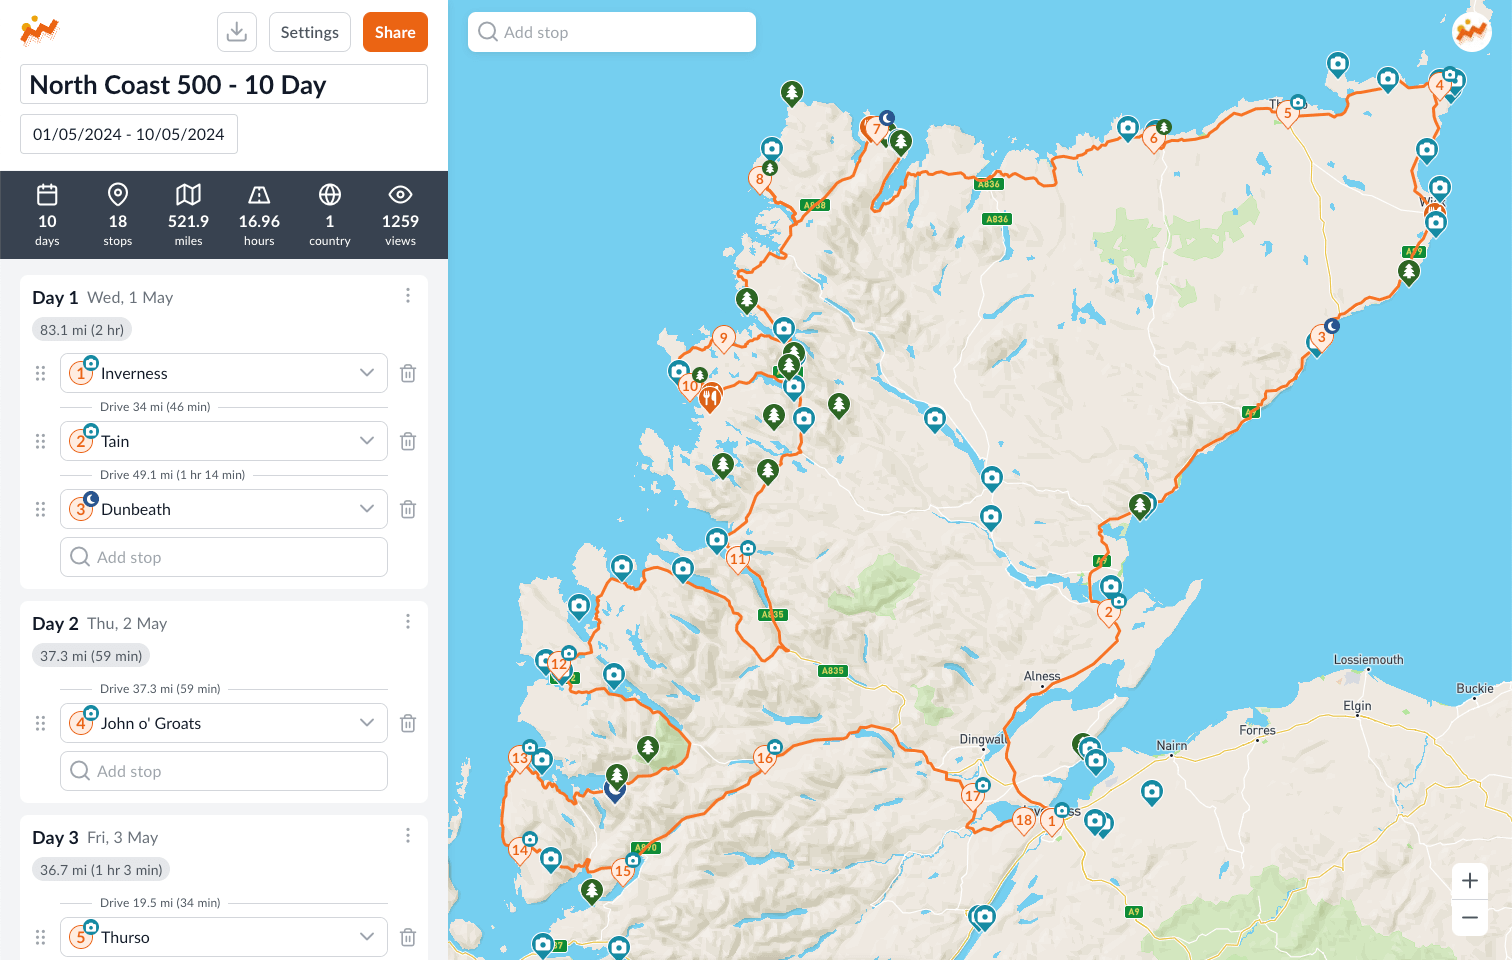
Task: Expand the Dunbeath stop dropdown
Action: pos(367,509)
